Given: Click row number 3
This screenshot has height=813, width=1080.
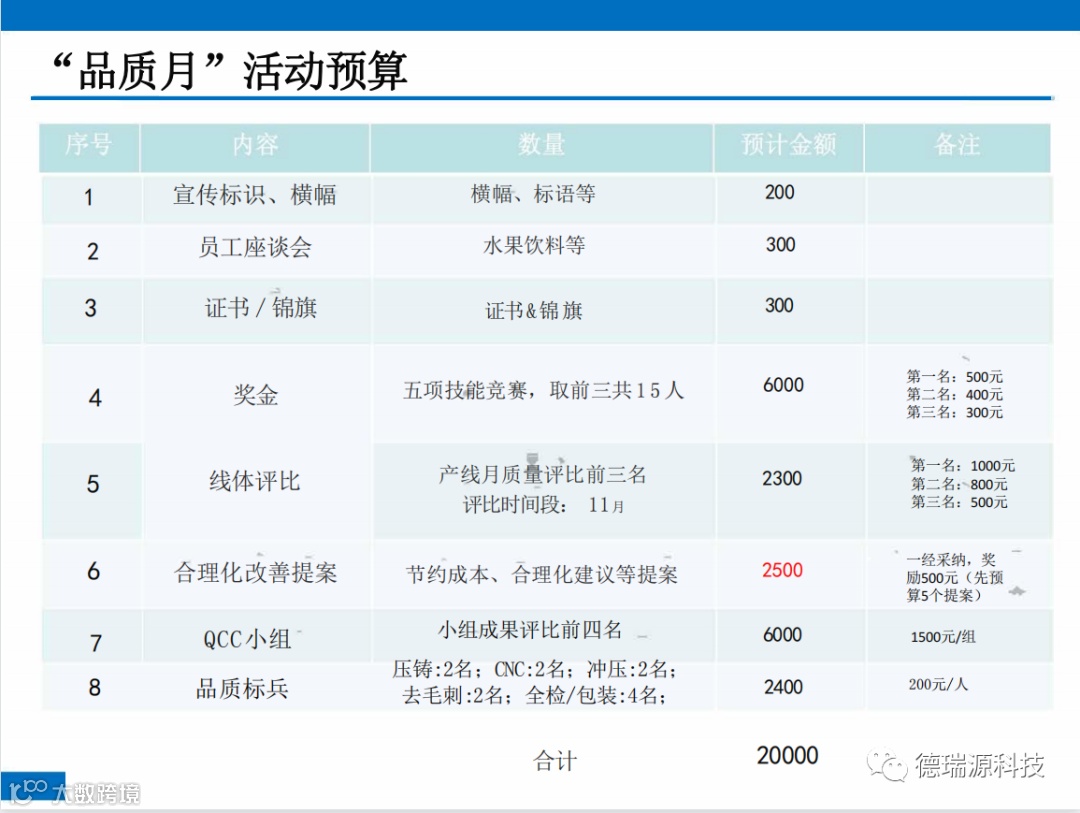Looking at the screenshot, I should pyautogui.click(x=90, y=308).
